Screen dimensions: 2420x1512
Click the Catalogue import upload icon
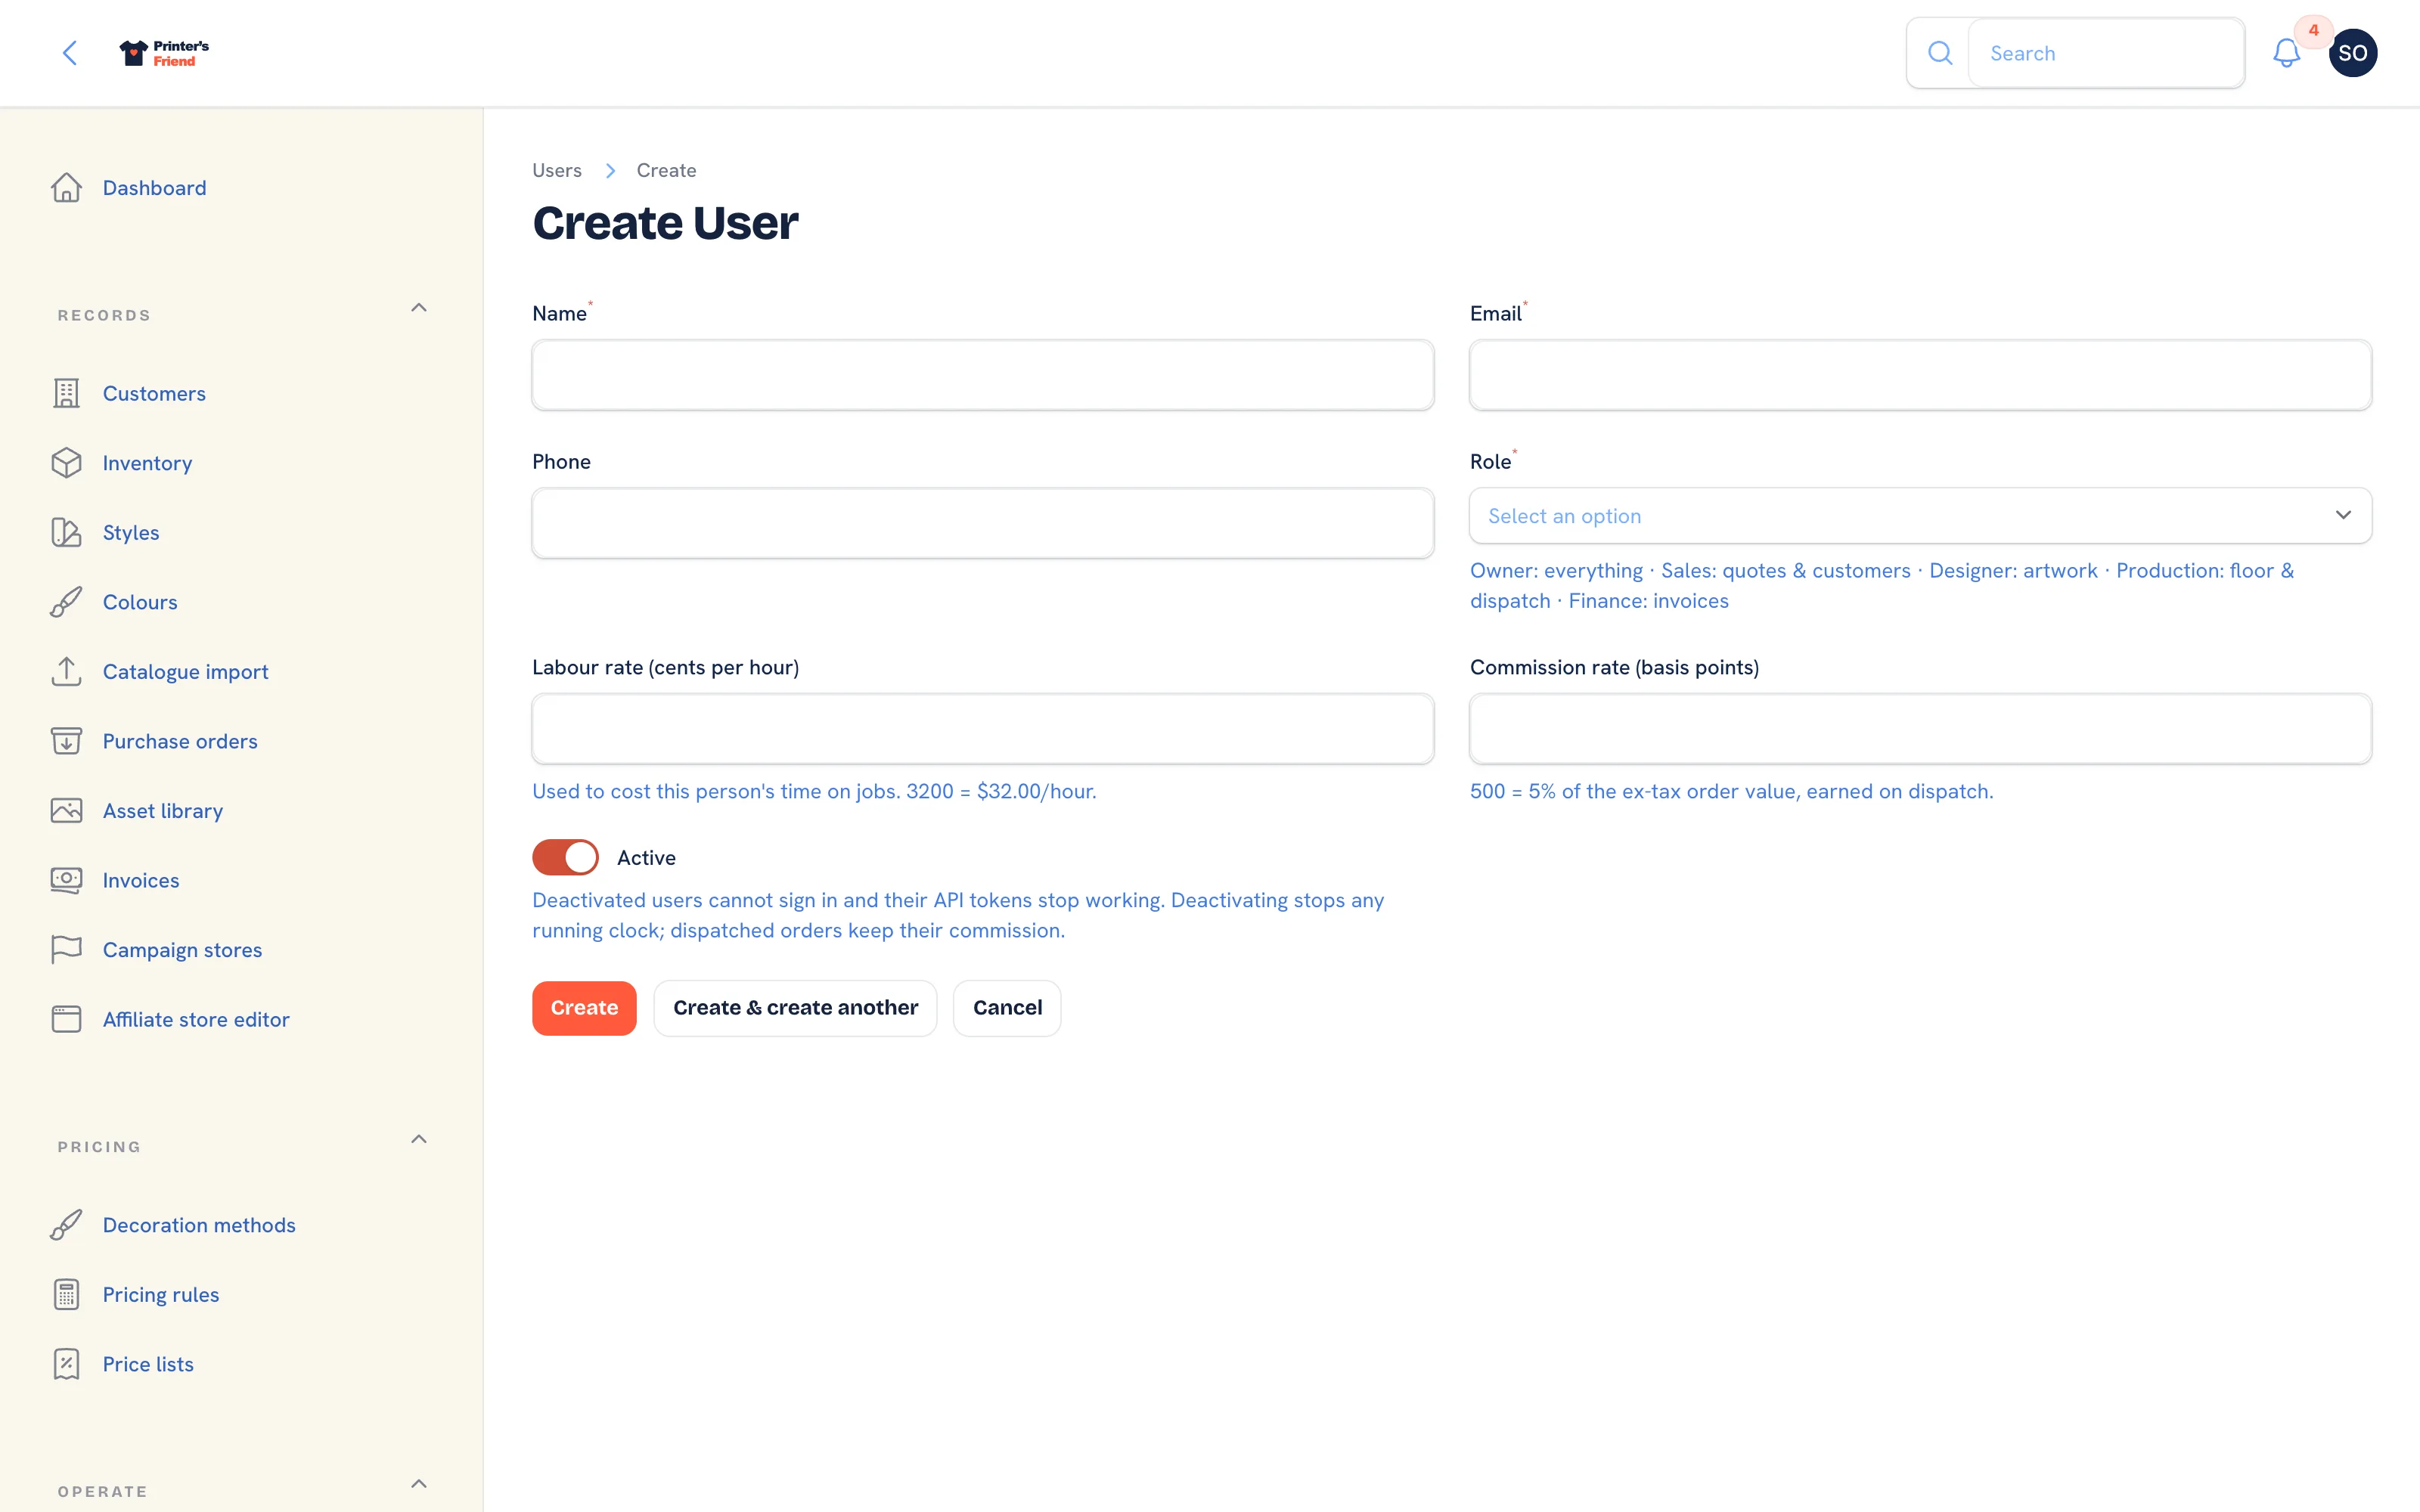coord(66,672)
